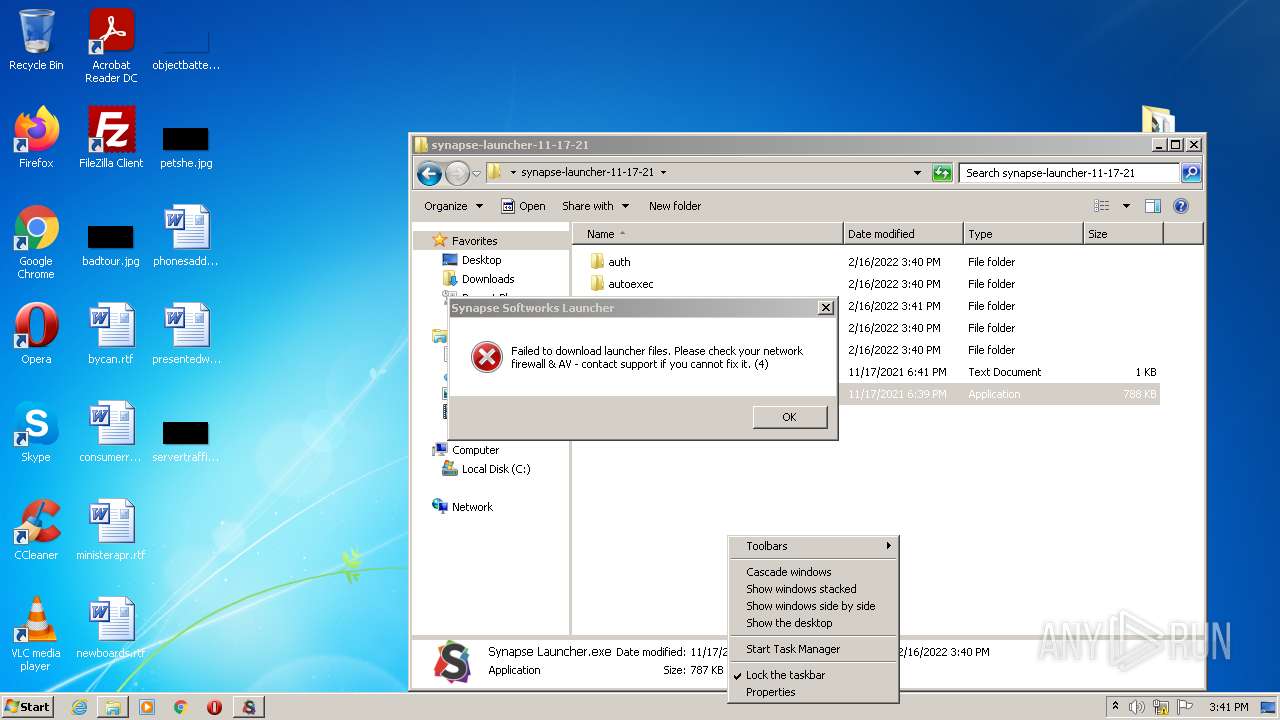This screenshot has width=1280, height=720.
Task: Show hidden tray icons arrow
Action: (1115, 707)
